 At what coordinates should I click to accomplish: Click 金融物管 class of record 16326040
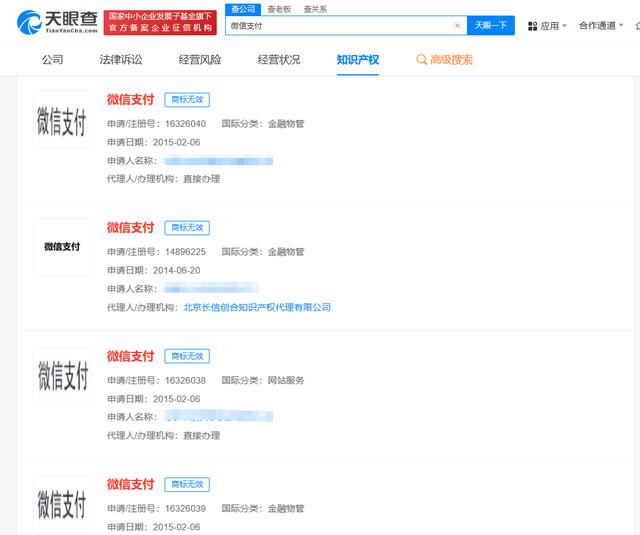[x=286, y=124]
